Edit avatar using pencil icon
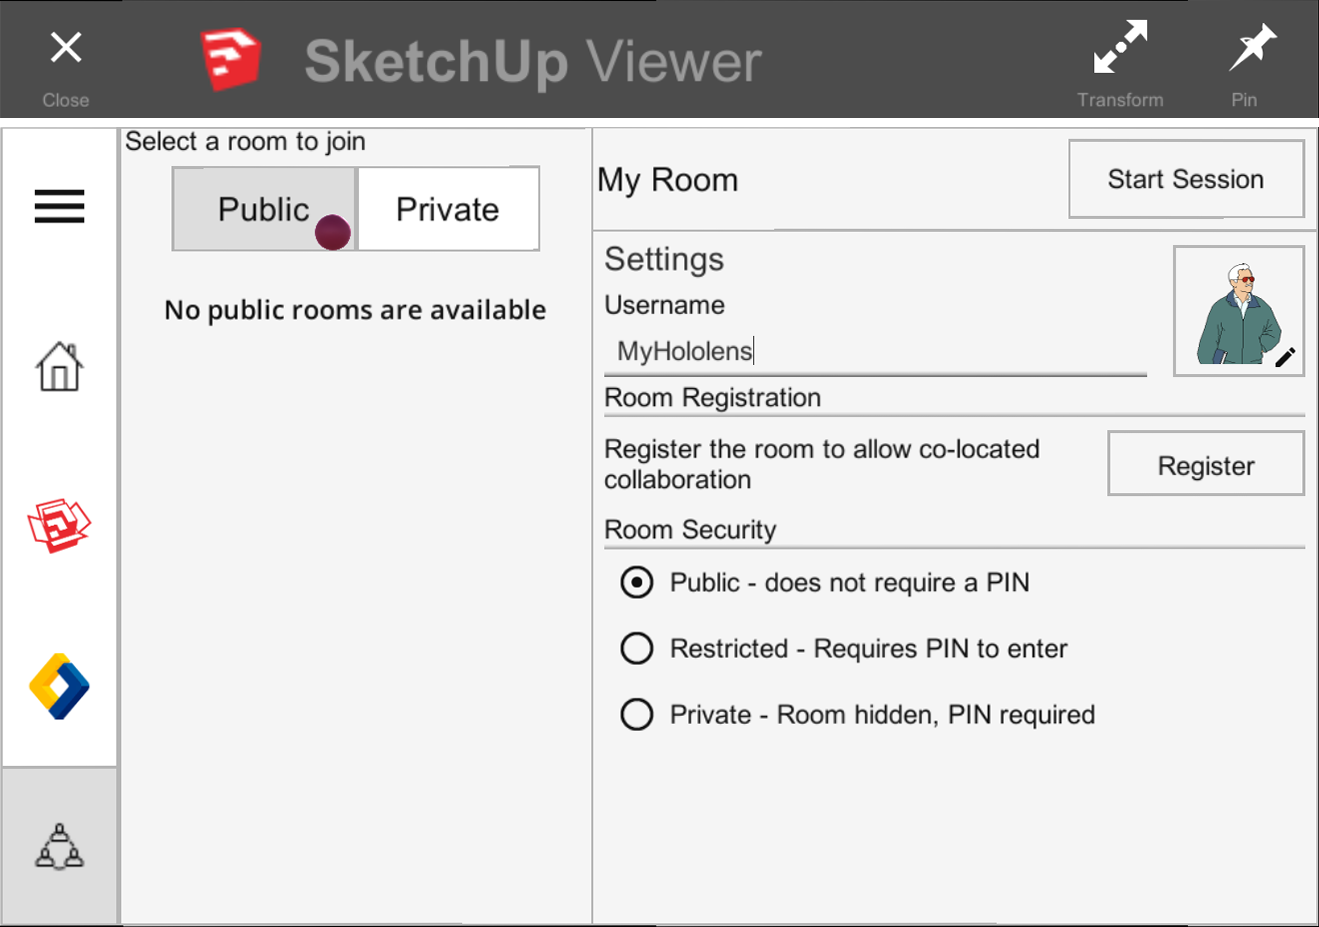This screenshot has width=1319, height=927. pos(1285,357)
